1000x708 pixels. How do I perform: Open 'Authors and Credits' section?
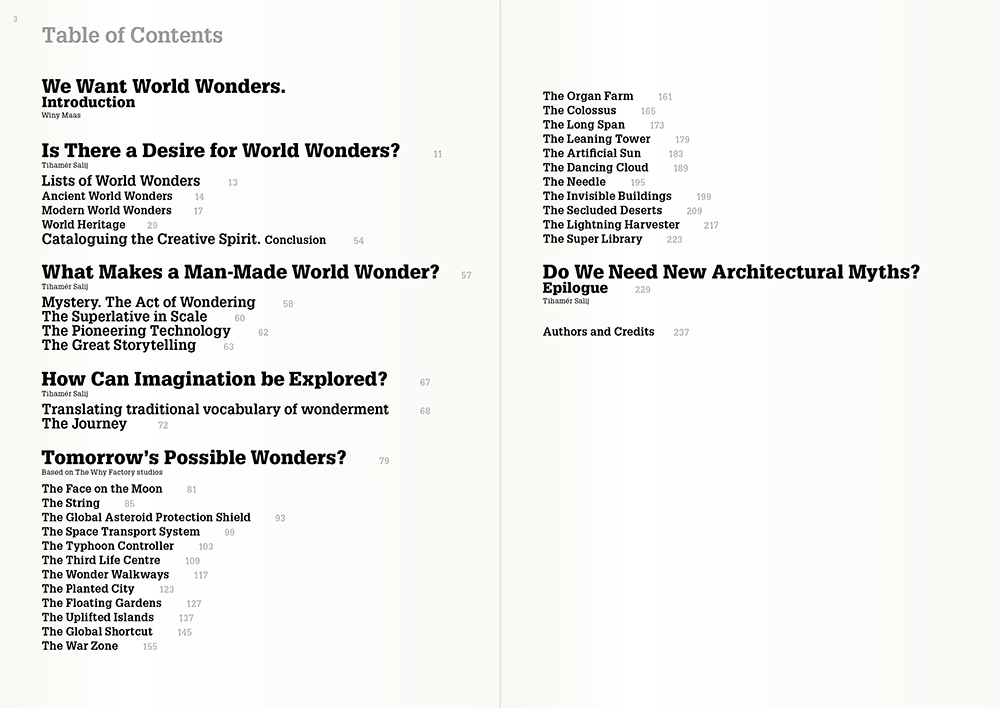598,332
